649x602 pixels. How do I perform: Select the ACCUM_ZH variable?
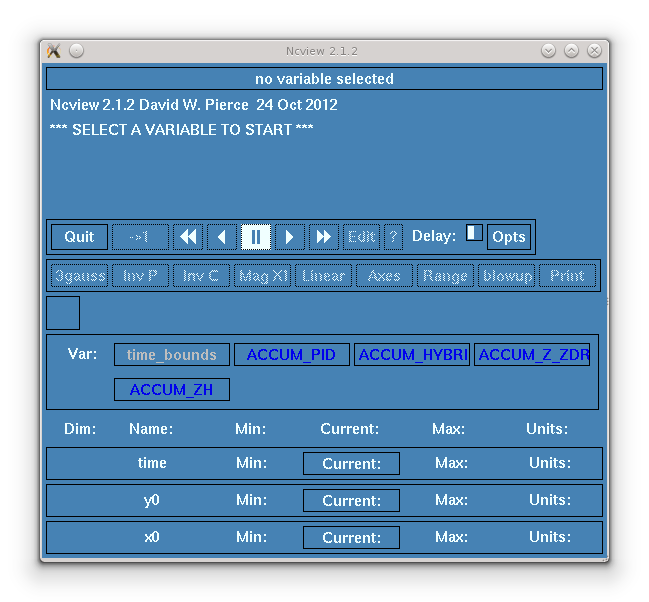[x=171, y=390]
